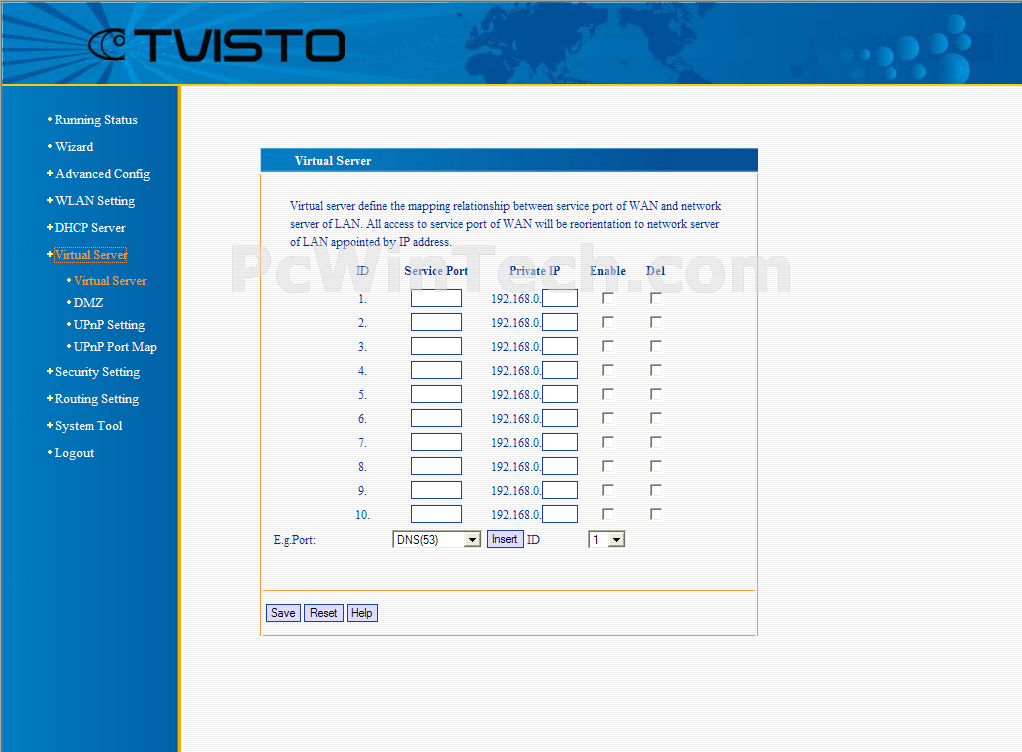
Task: Click the Private IP field in row 1
Action: pyautogui.click(x=560, y=298)
